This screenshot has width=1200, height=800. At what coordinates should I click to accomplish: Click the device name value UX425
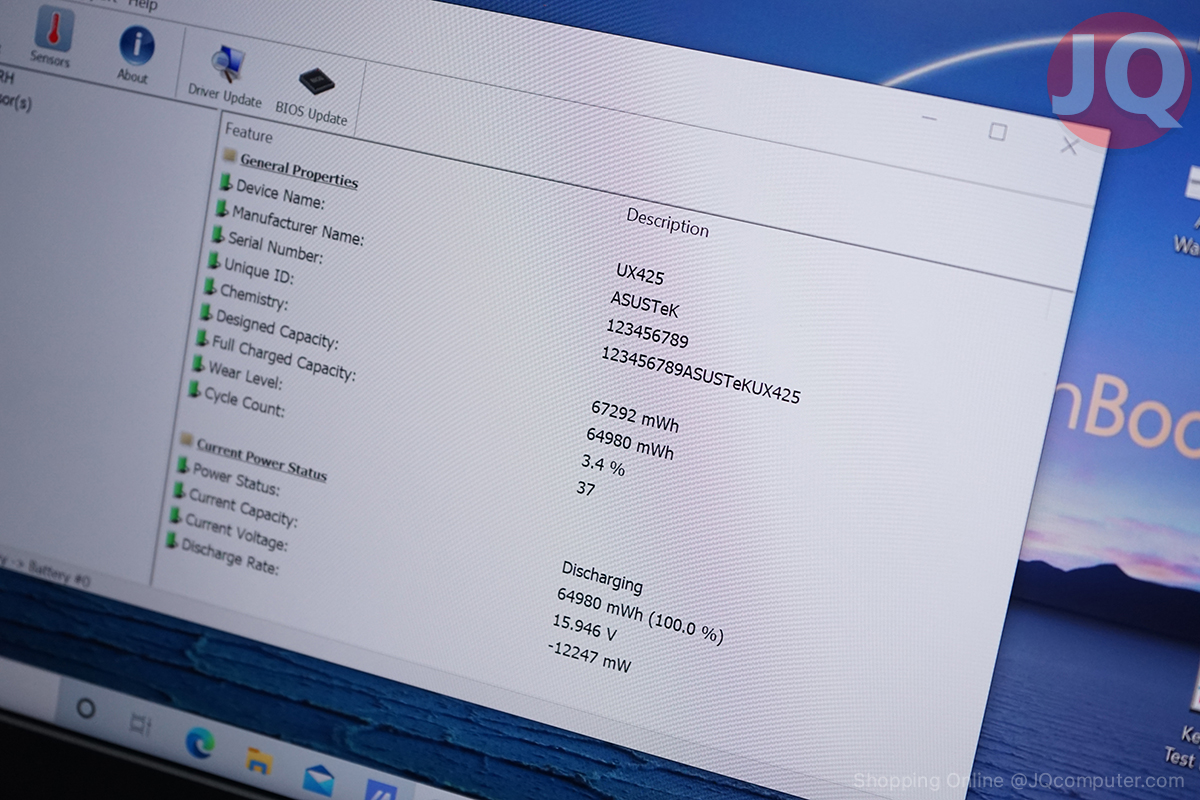(640, 273)
